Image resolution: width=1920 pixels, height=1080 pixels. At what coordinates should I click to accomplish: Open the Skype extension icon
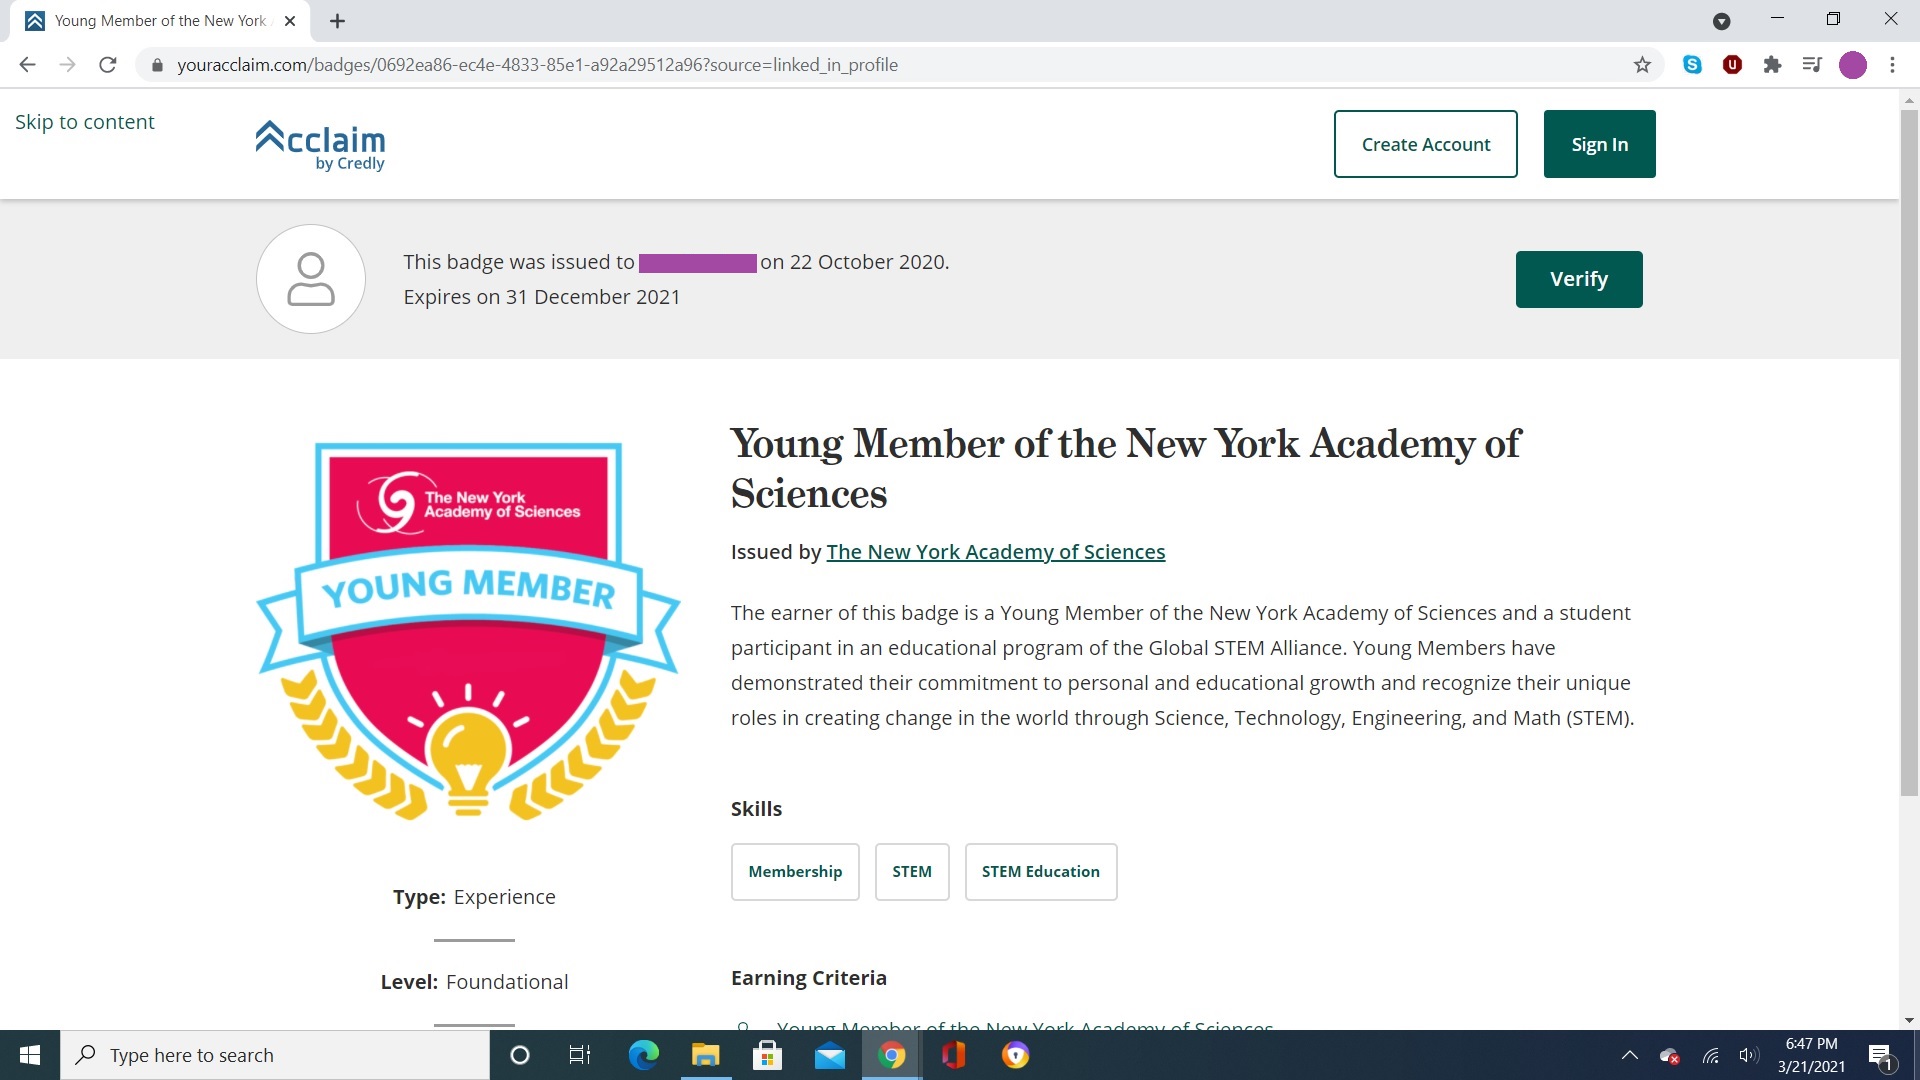tap(1692, 65)
